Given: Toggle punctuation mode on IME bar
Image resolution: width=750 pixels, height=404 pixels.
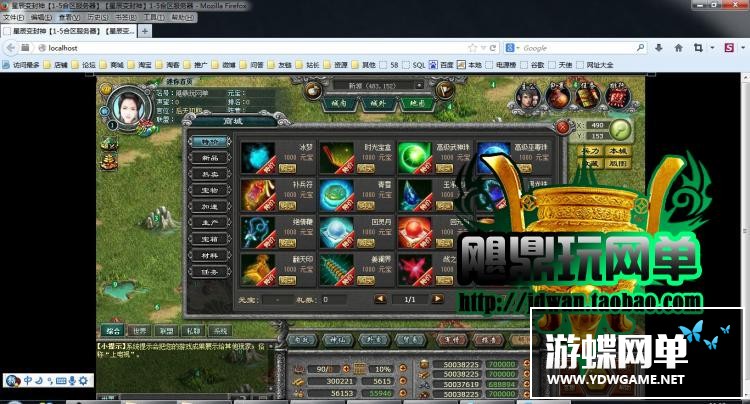Looking at the screenshot, I should click(x=50, y=381).
